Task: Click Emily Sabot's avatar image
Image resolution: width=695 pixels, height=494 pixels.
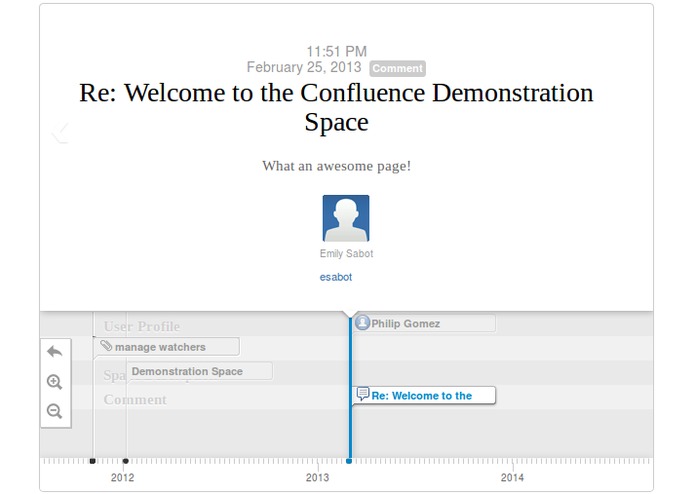Action: point(346,218)
